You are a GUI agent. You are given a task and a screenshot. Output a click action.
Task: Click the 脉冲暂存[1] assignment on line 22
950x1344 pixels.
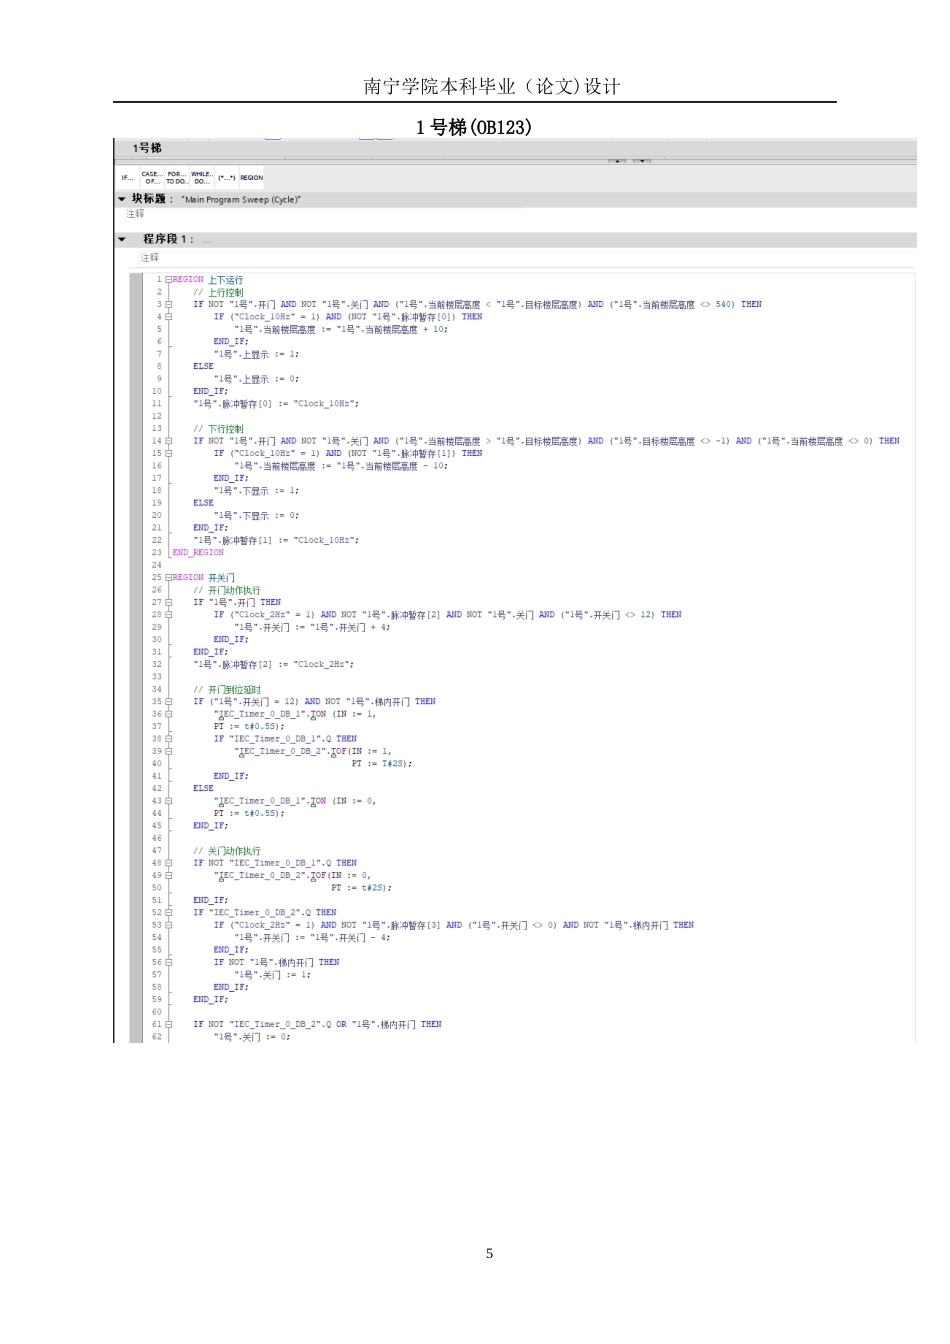click(276, 540)
